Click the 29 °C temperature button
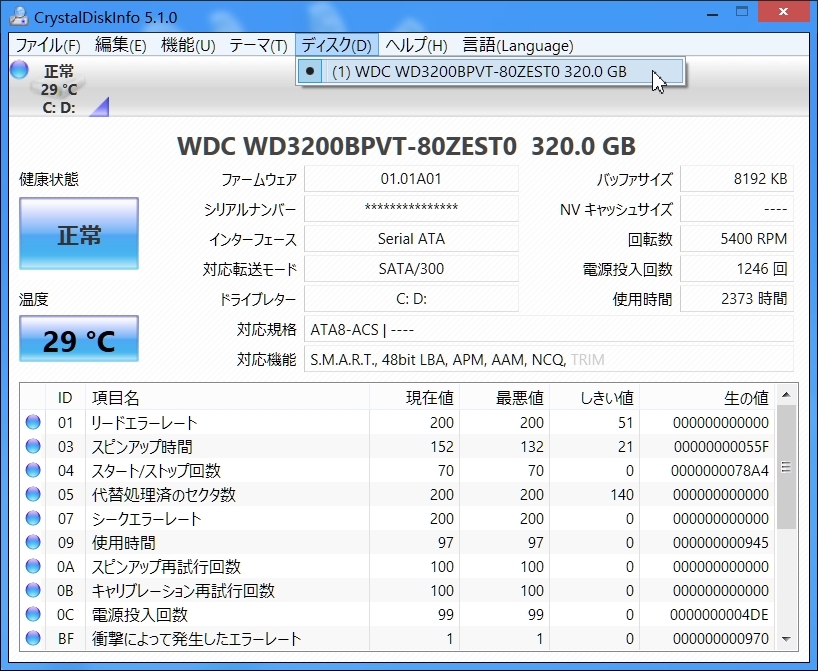This screenshot has height=671, width=818. [x=79, y=341]
